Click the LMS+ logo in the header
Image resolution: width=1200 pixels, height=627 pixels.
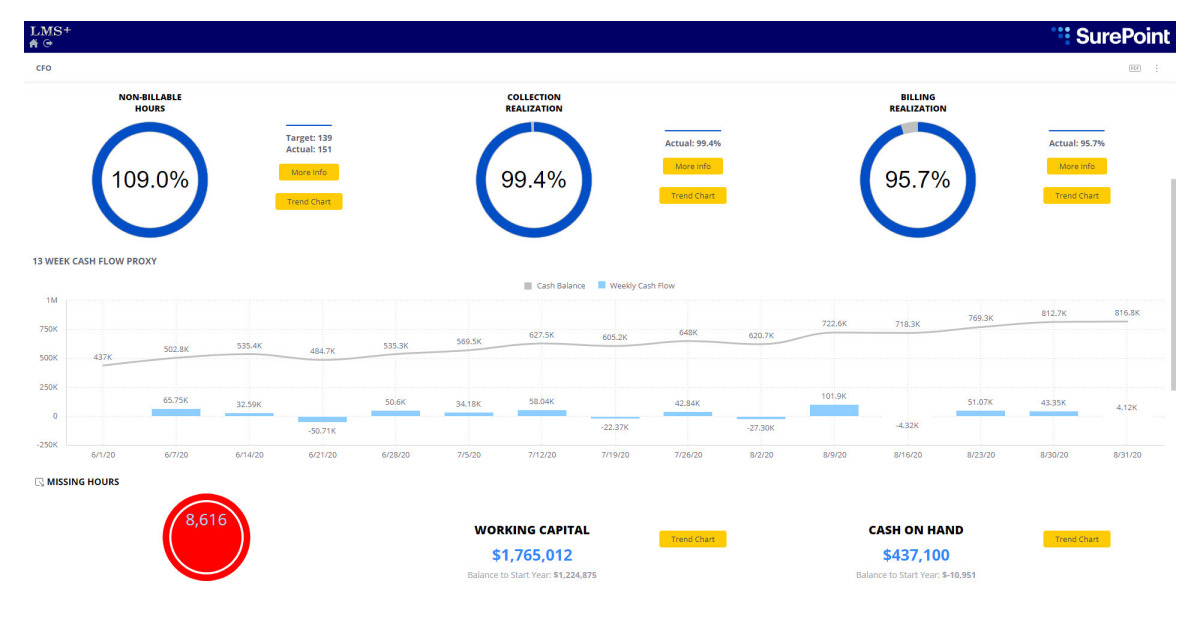click(48, 29)
